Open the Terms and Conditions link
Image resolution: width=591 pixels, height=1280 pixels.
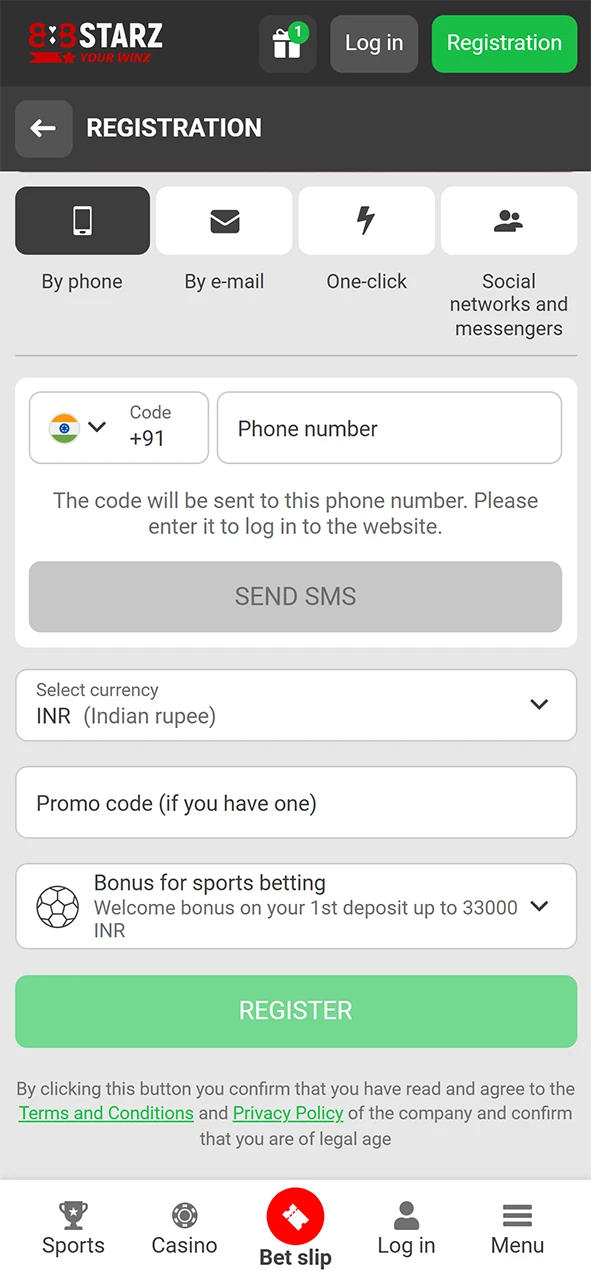pos(106,1113)
